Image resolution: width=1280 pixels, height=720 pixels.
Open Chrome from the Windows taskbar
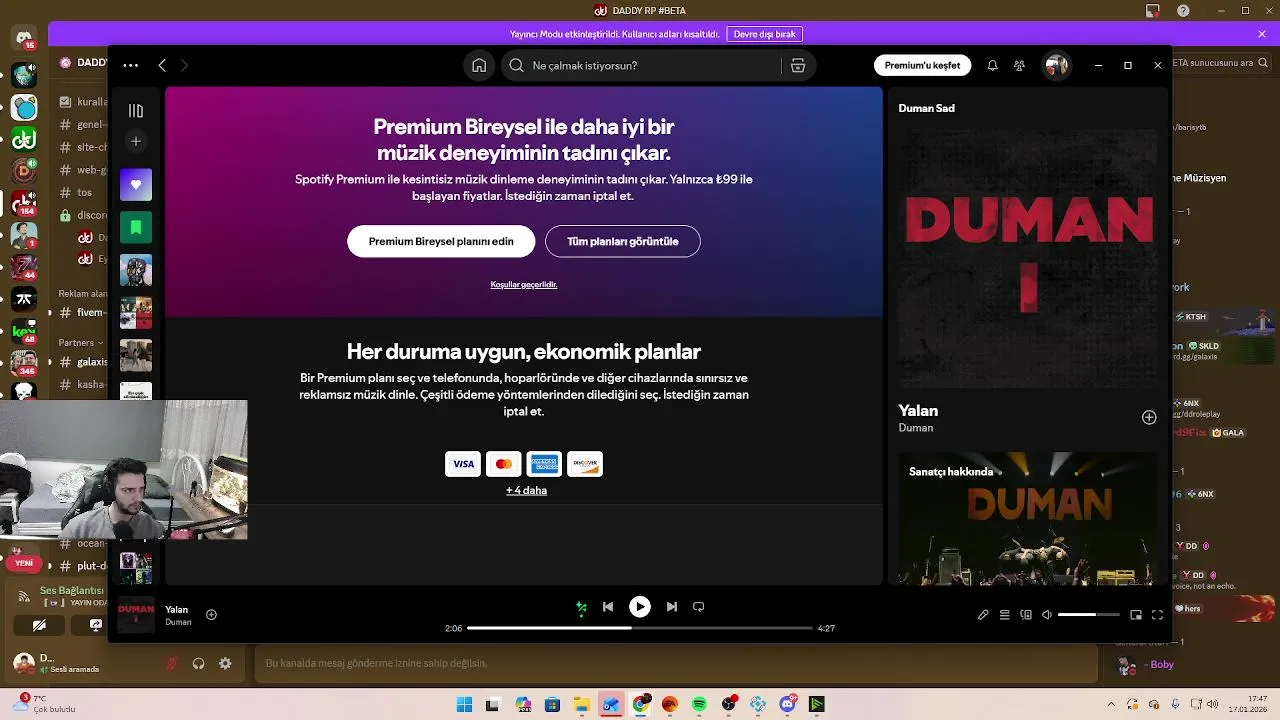click(640, 704)
